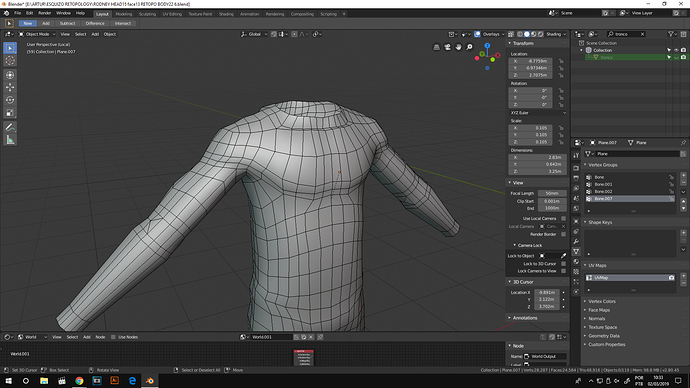Image resolution: width=690 pixels, height=388 pixels.
Task: Click the zoom magnifier icon in viewport
Action: pyautogui.click(x=470, y=47)
